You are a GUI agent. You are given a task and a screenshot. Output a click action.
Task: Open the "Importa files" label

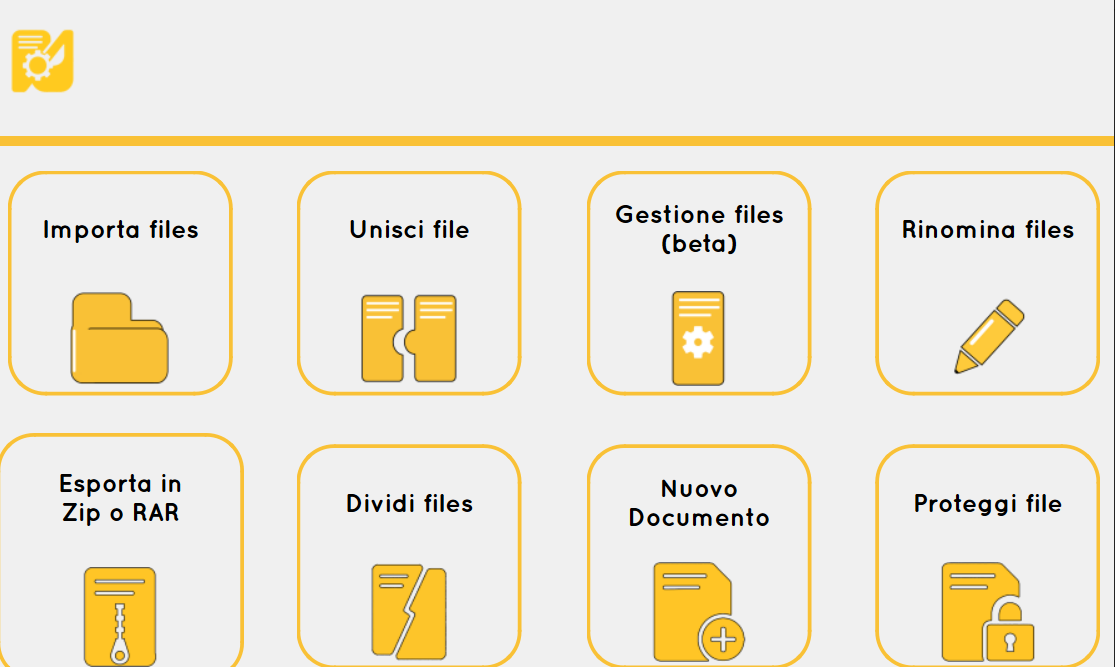pyautogui.click(x=120, y=230)
